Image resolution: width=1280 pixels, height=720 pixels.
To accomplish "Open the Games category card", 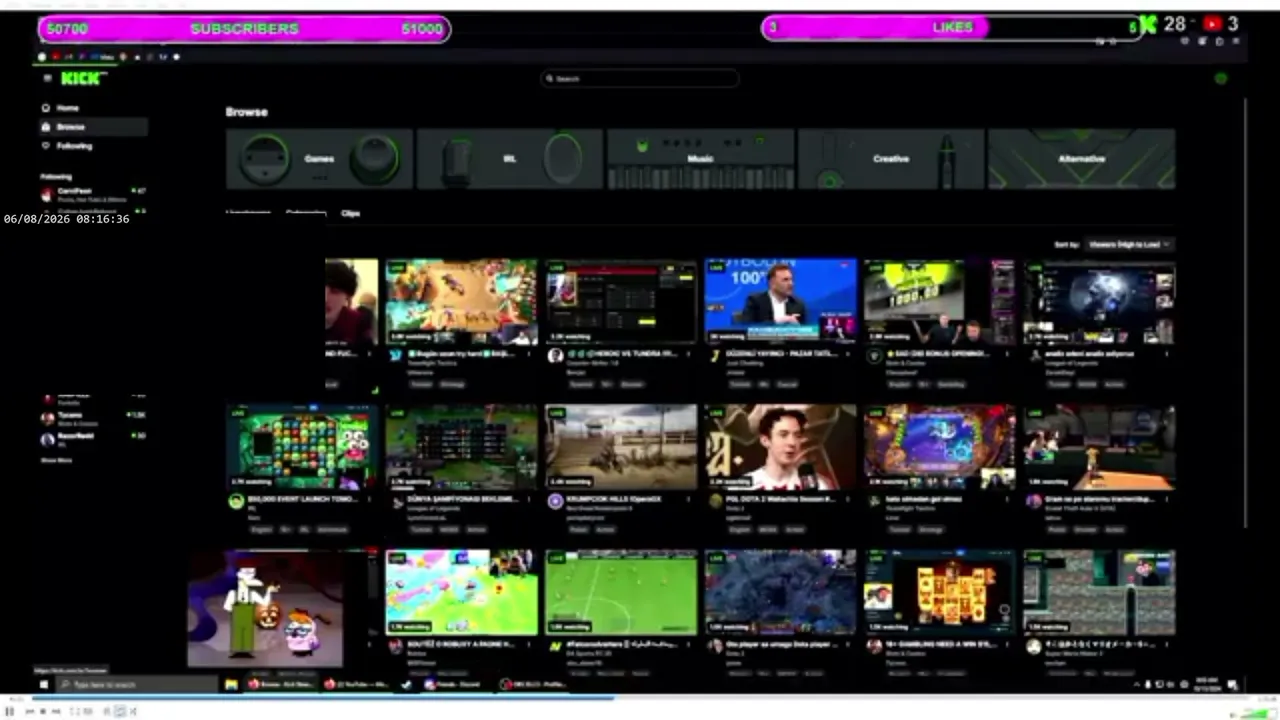I will click(319, 158).
